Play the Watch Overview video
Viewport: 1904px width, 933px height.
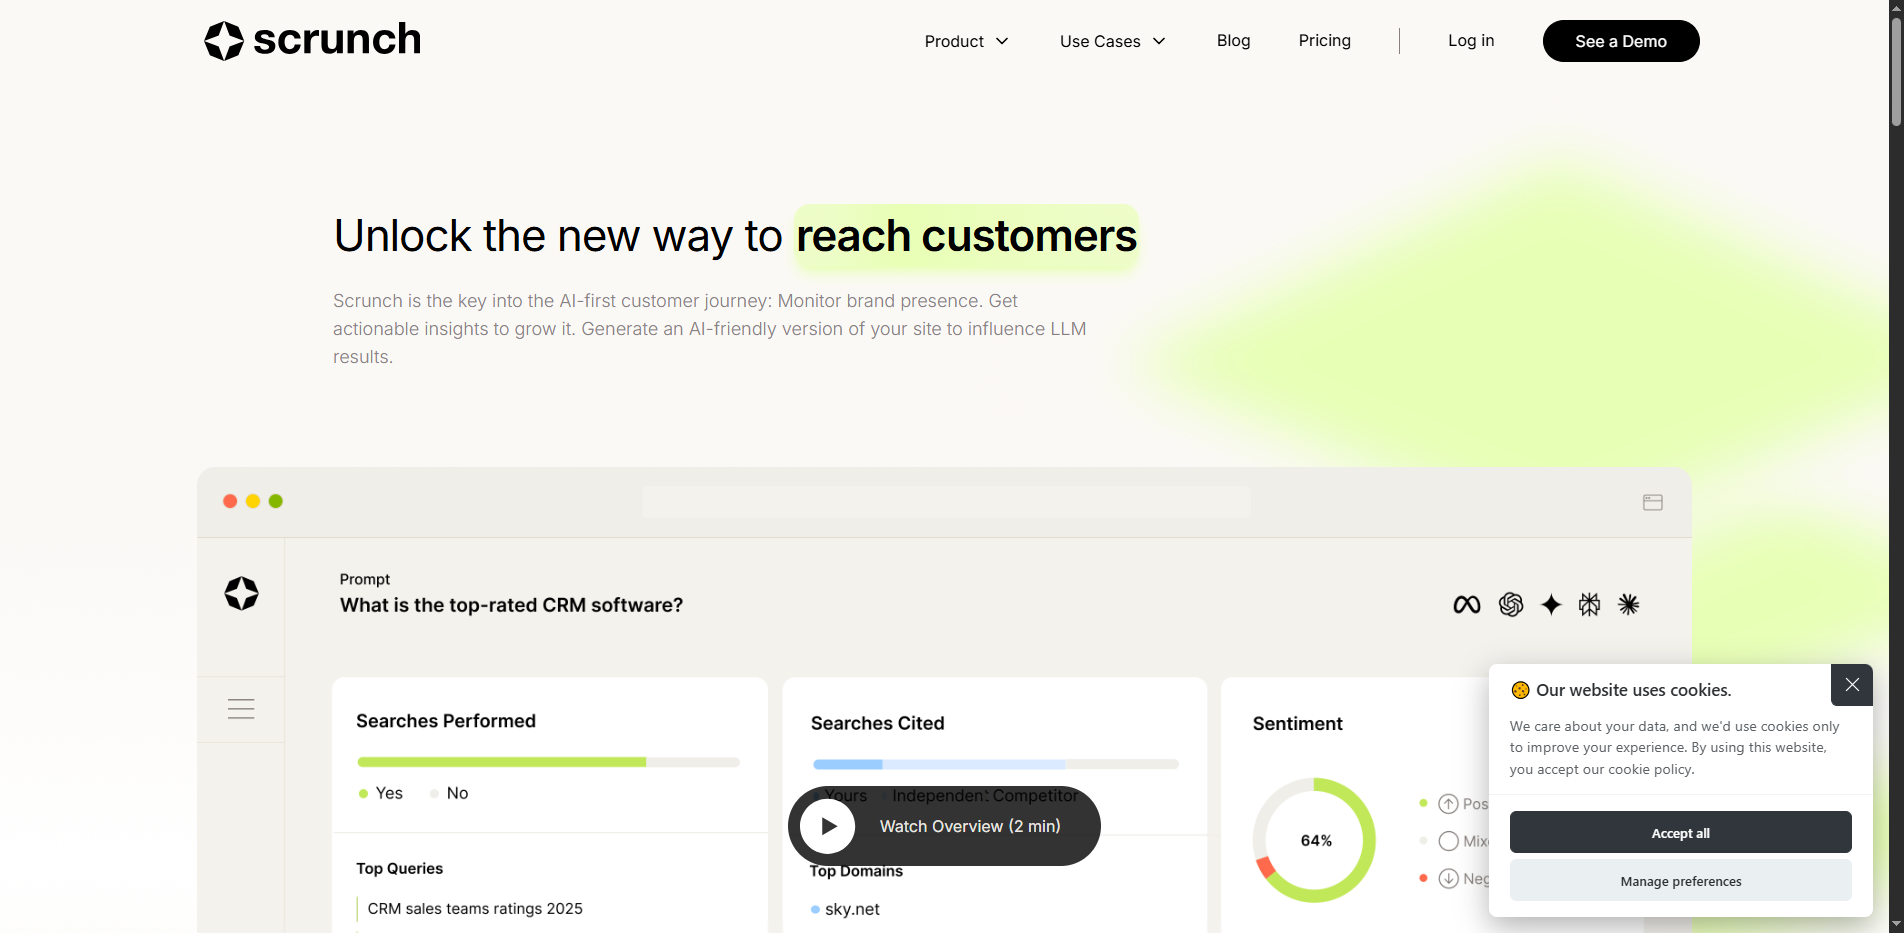point(944,826)
